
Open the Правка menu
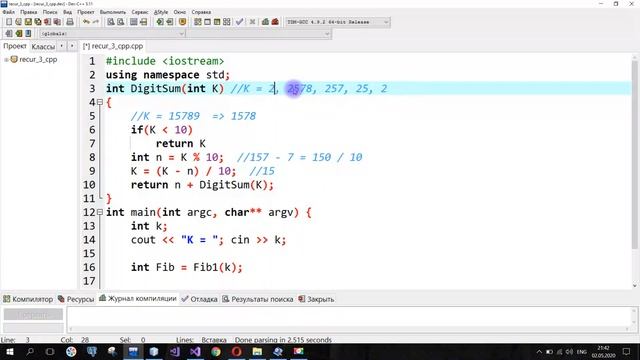point(29,12)
